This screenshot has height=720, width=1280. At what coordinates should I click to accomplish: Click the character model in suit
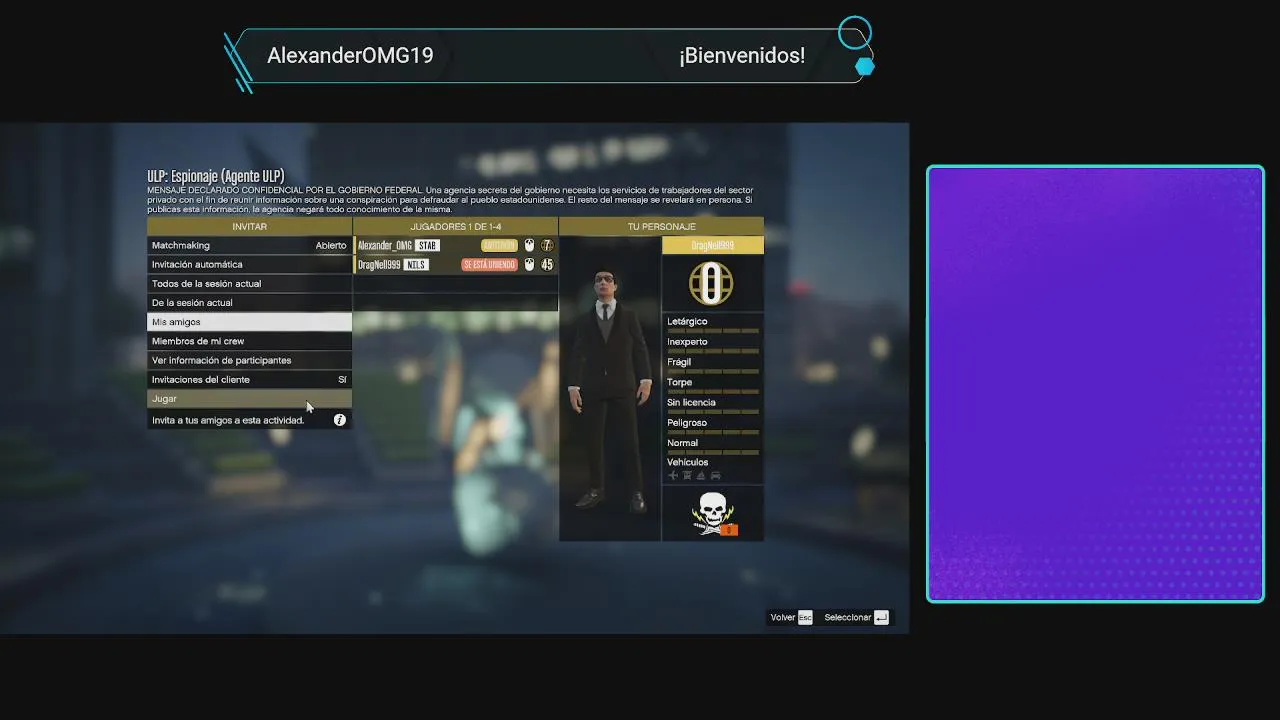point(608,390)
